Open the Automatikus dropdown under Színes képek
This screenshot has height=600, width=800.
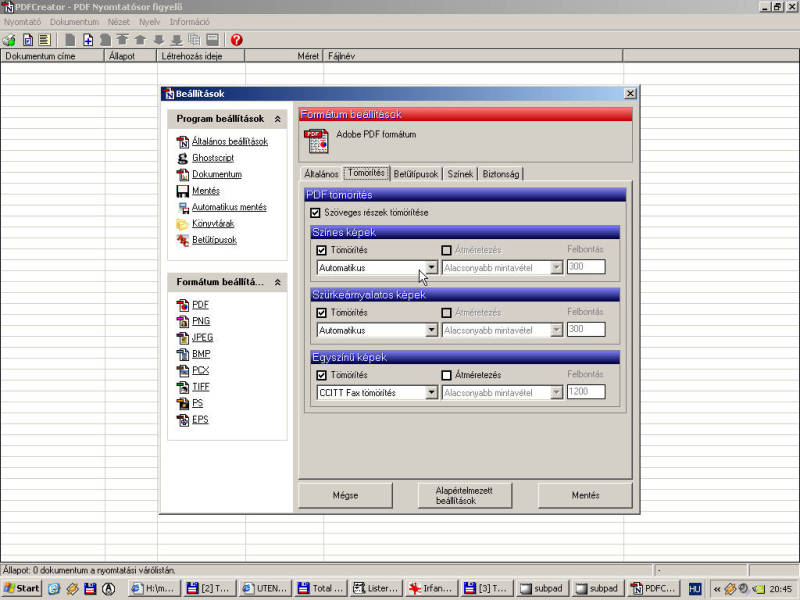coord(432,268)
